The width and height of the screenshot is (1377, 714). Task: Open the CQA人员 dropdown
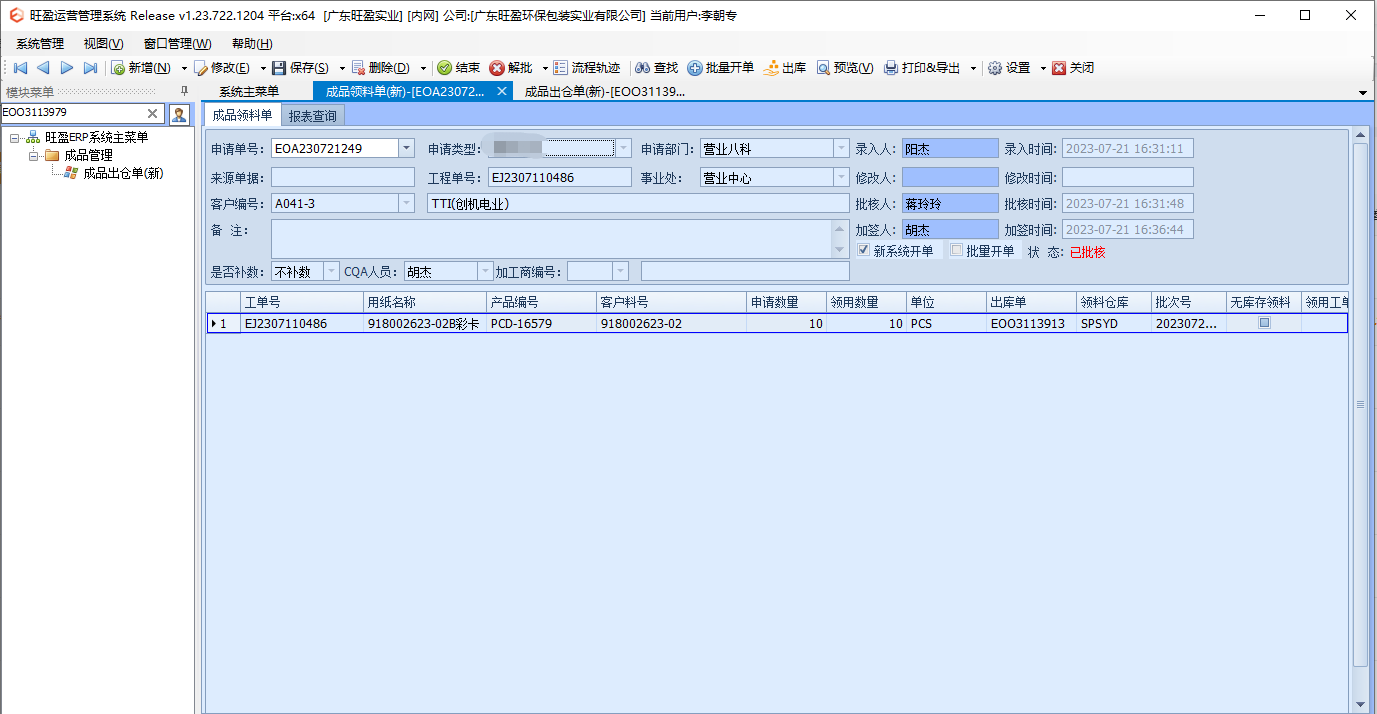pyautogui.click(x=485, y=271)
